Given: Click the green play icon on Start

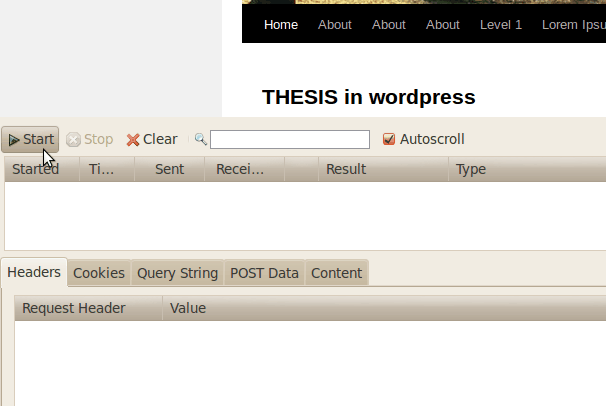Looking at the screenshot, I should point(14,140).
